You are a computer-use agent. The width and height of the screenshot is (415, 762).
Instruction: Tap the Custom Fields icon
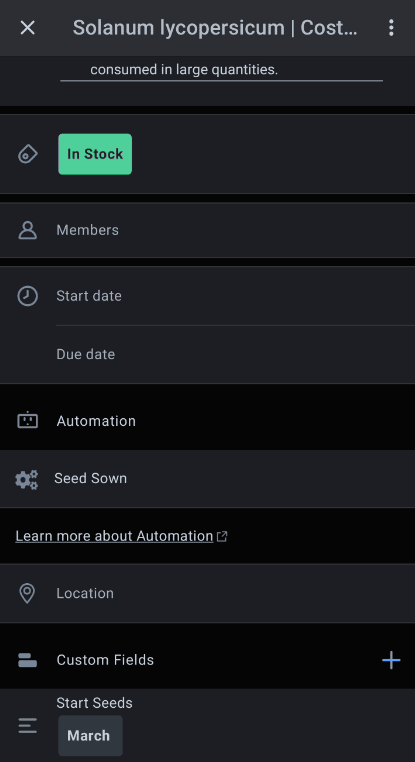pyautogui.click(x=28, y=660)
